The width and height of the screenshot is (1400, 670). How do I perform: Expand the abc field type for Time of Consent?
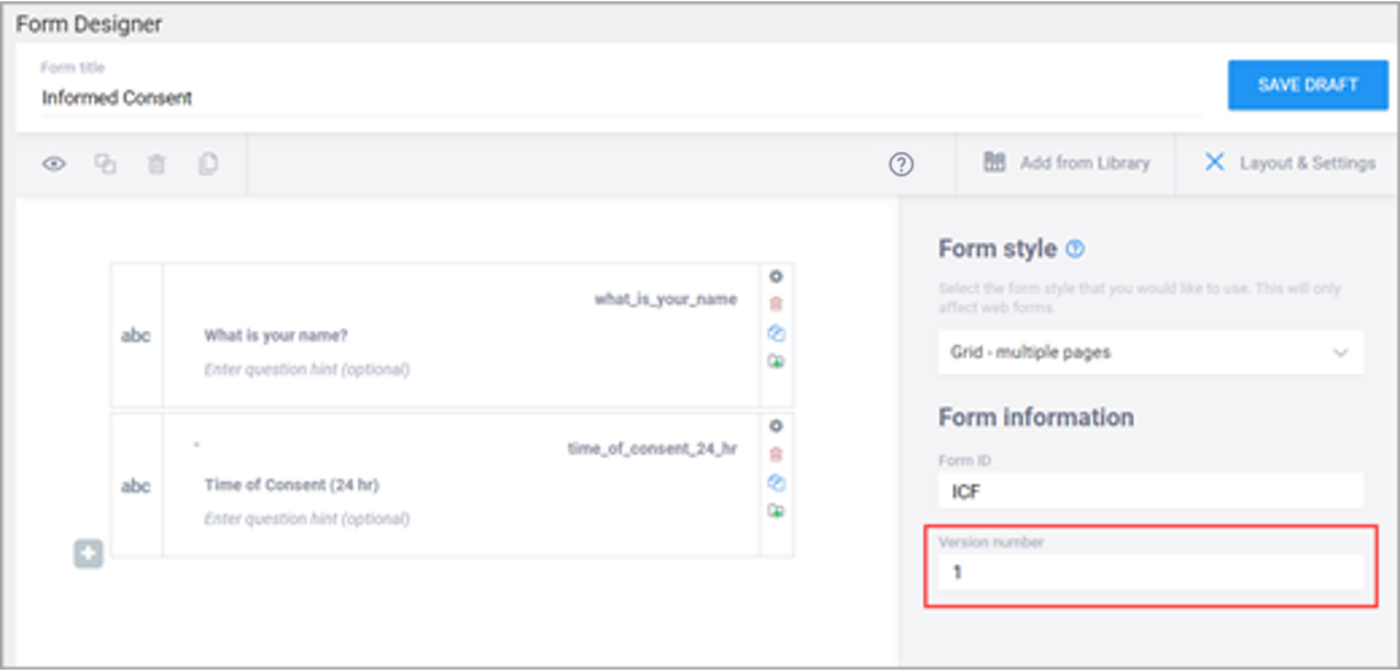click(x=135, y=484)
